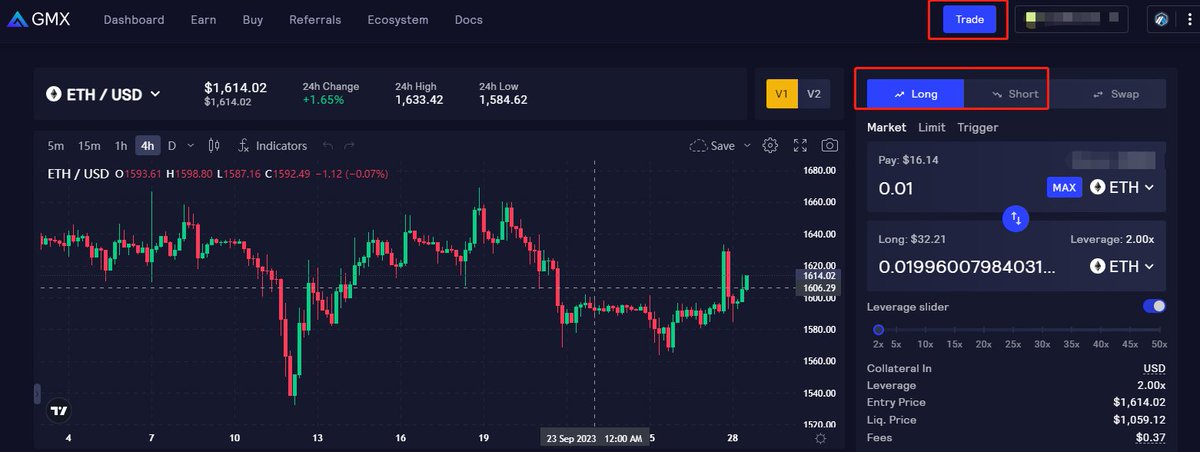The image size is (1200, 452).
Task: Open the Pay token ETH dropdown
Action: pyautogui.click(x=1122, y=187)
